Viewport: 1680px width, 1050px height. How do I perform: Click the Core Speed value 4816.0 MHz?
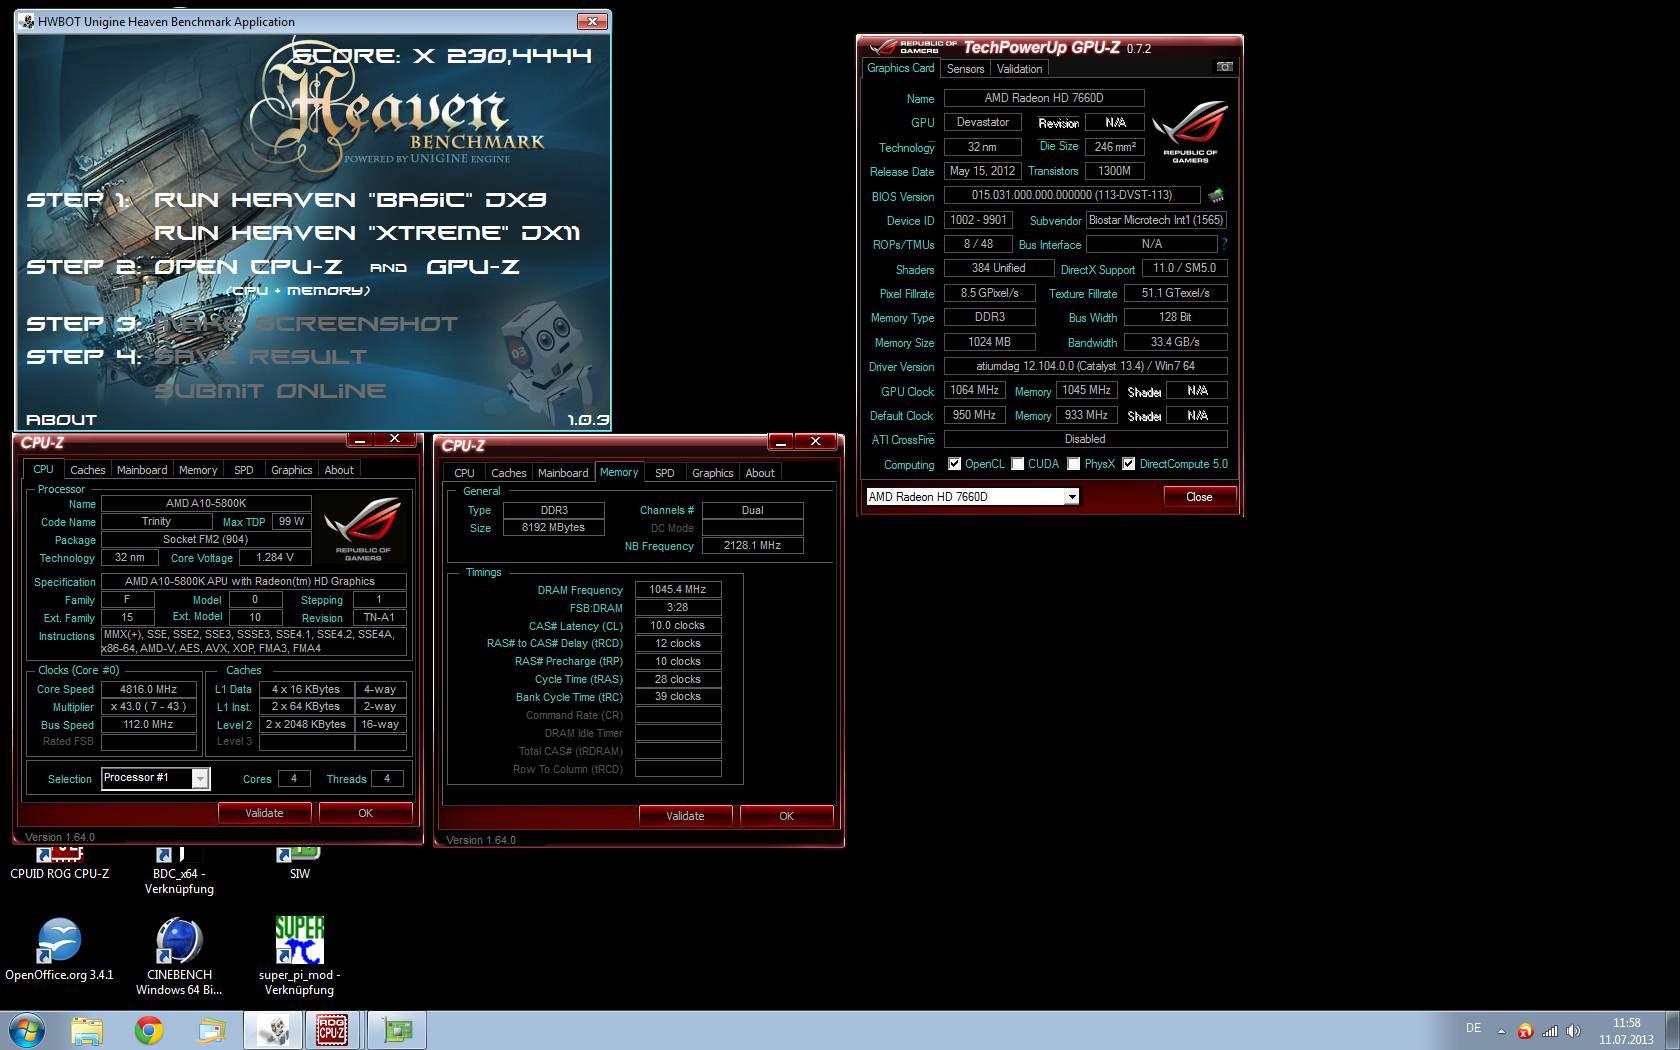click(x=149, y=689)
